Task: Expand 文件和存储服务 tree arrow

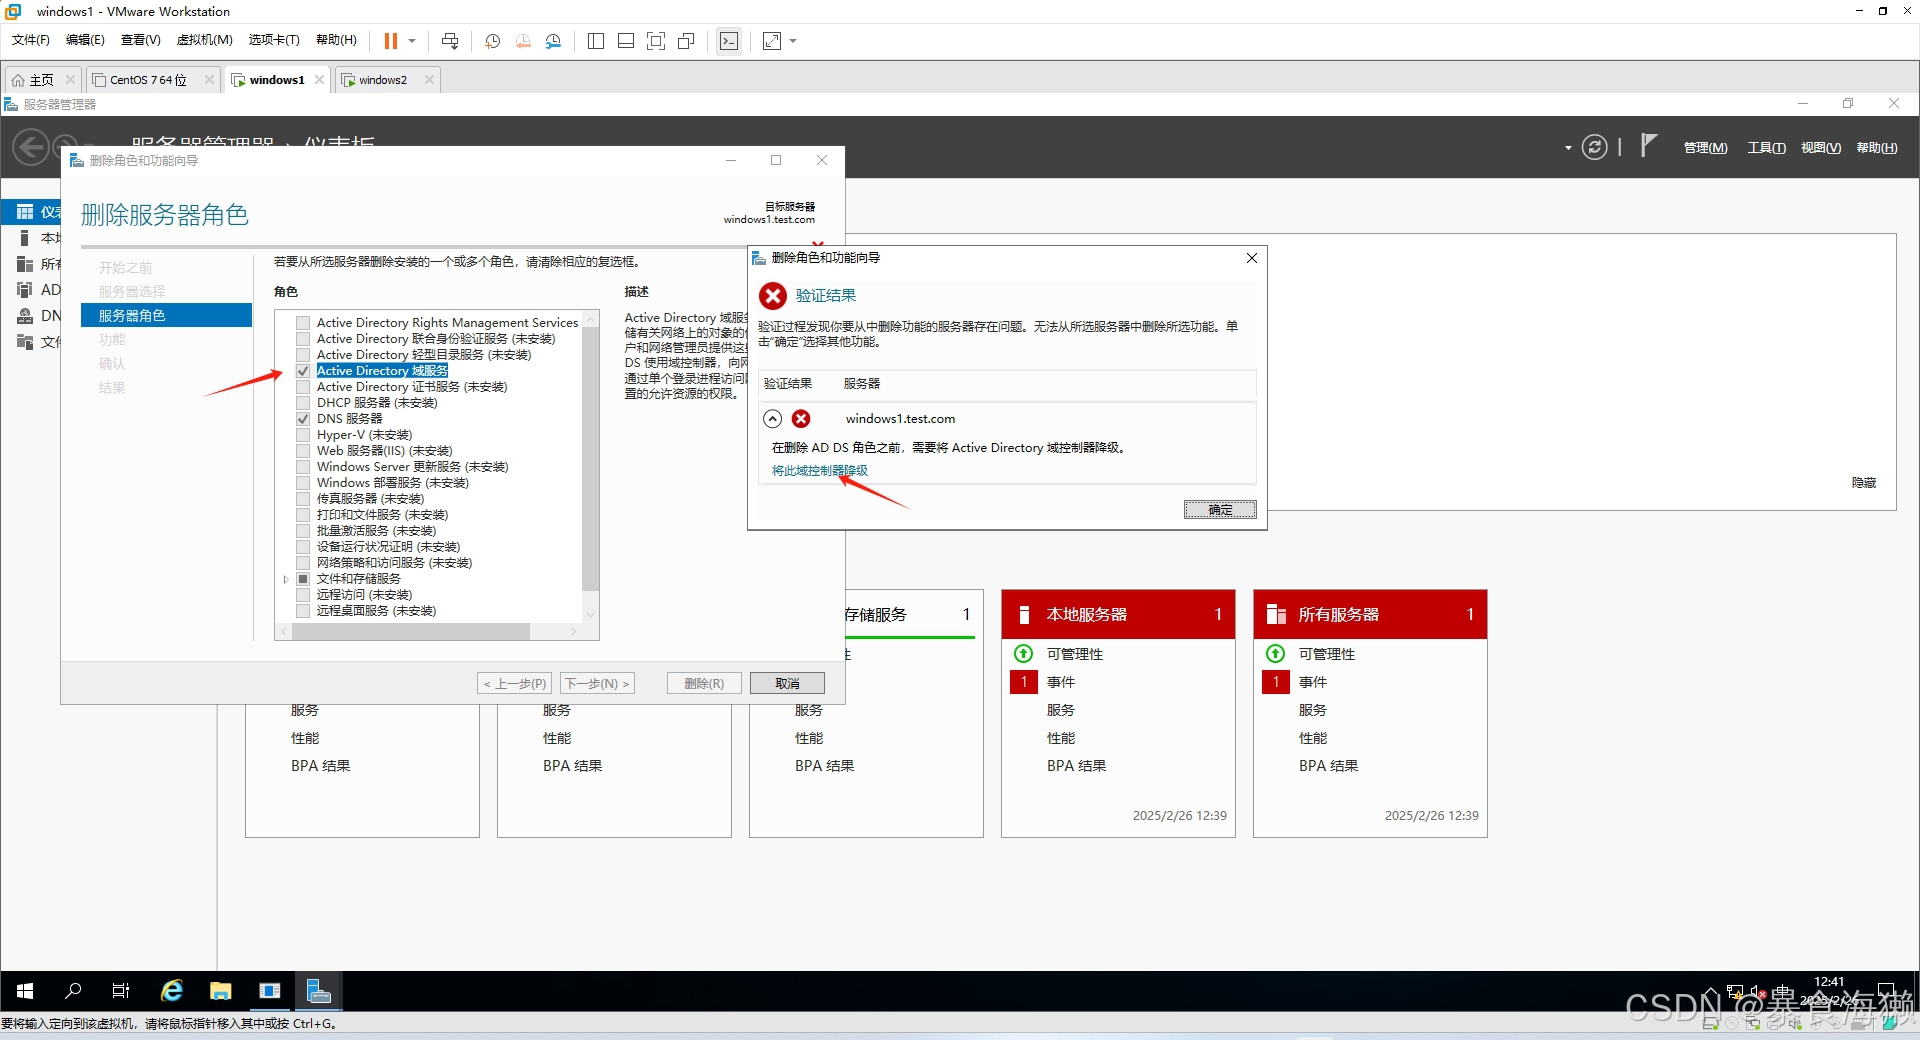Action: tap(286, 579)
